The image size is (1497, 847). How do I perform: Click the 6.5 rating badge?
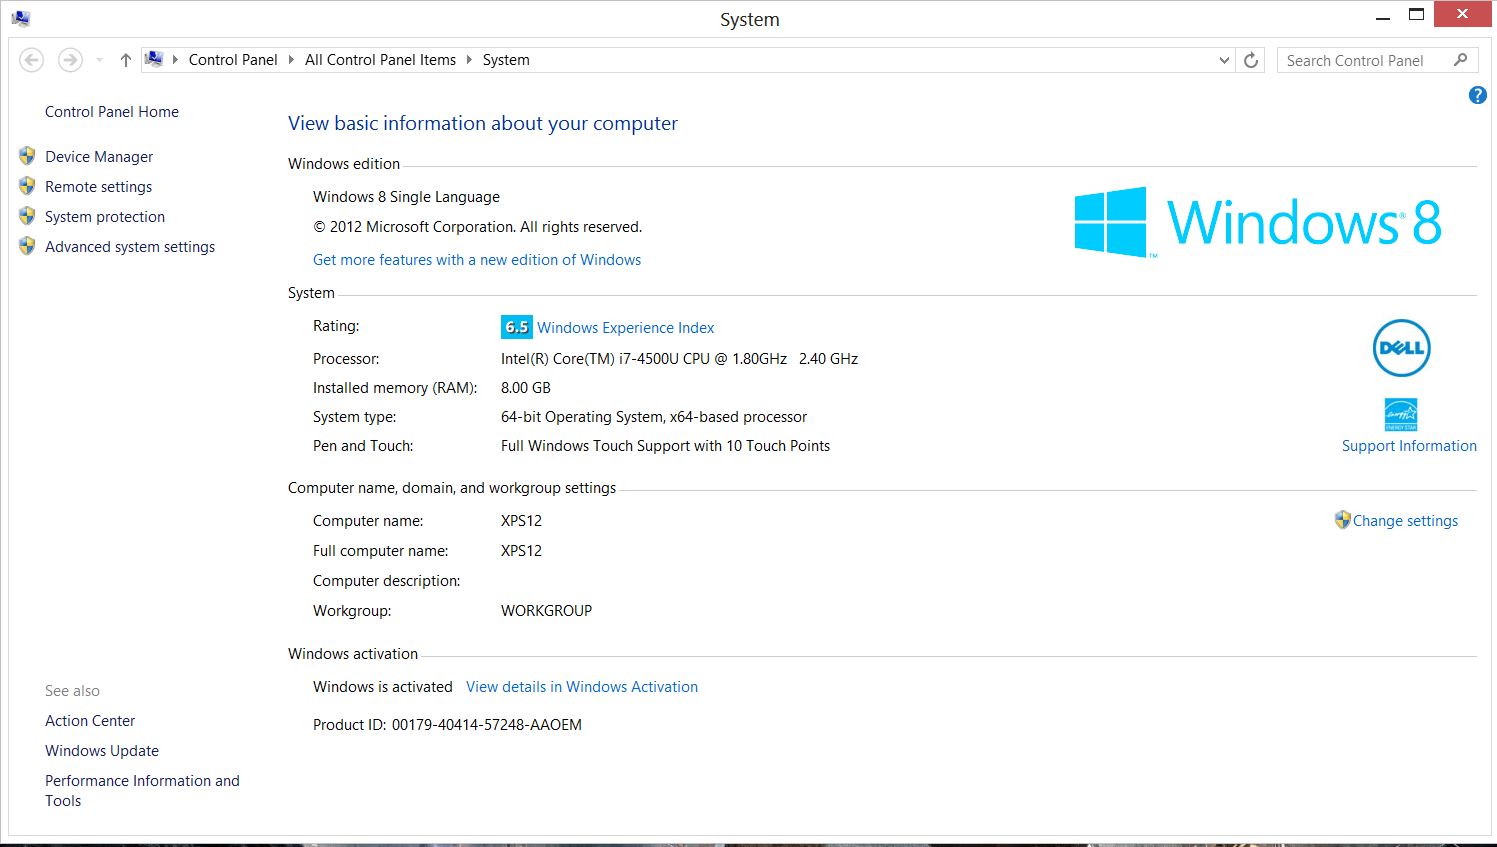click(516, 327)
